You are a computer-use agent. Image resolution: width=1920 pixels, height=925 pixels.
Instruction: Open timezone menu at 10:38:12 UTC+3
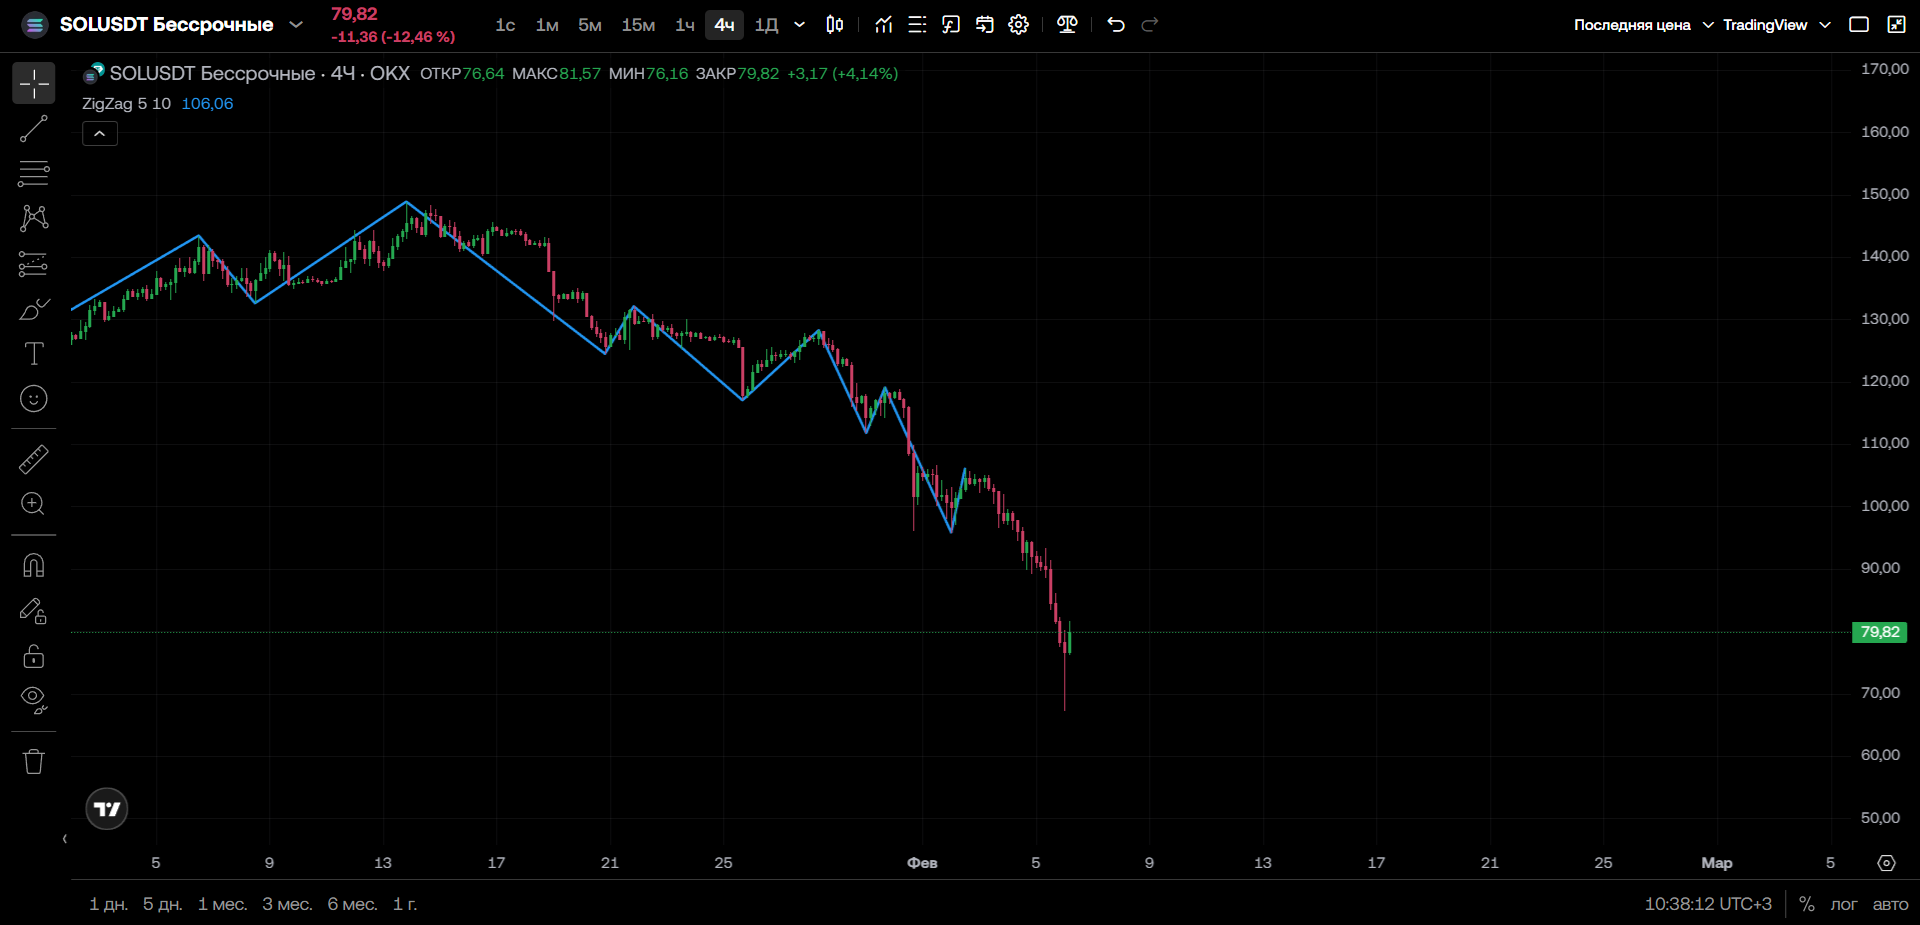tap(1708, 904)
